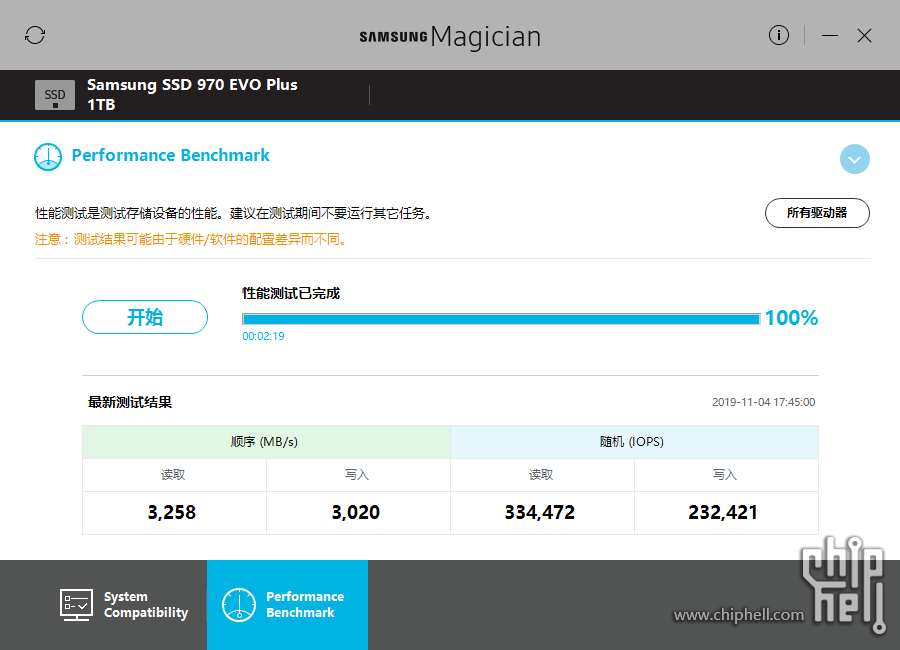Collapse the Performance Benchmark section chevron
The width and height of the screenshot is (900, 650).
point(854,159)
